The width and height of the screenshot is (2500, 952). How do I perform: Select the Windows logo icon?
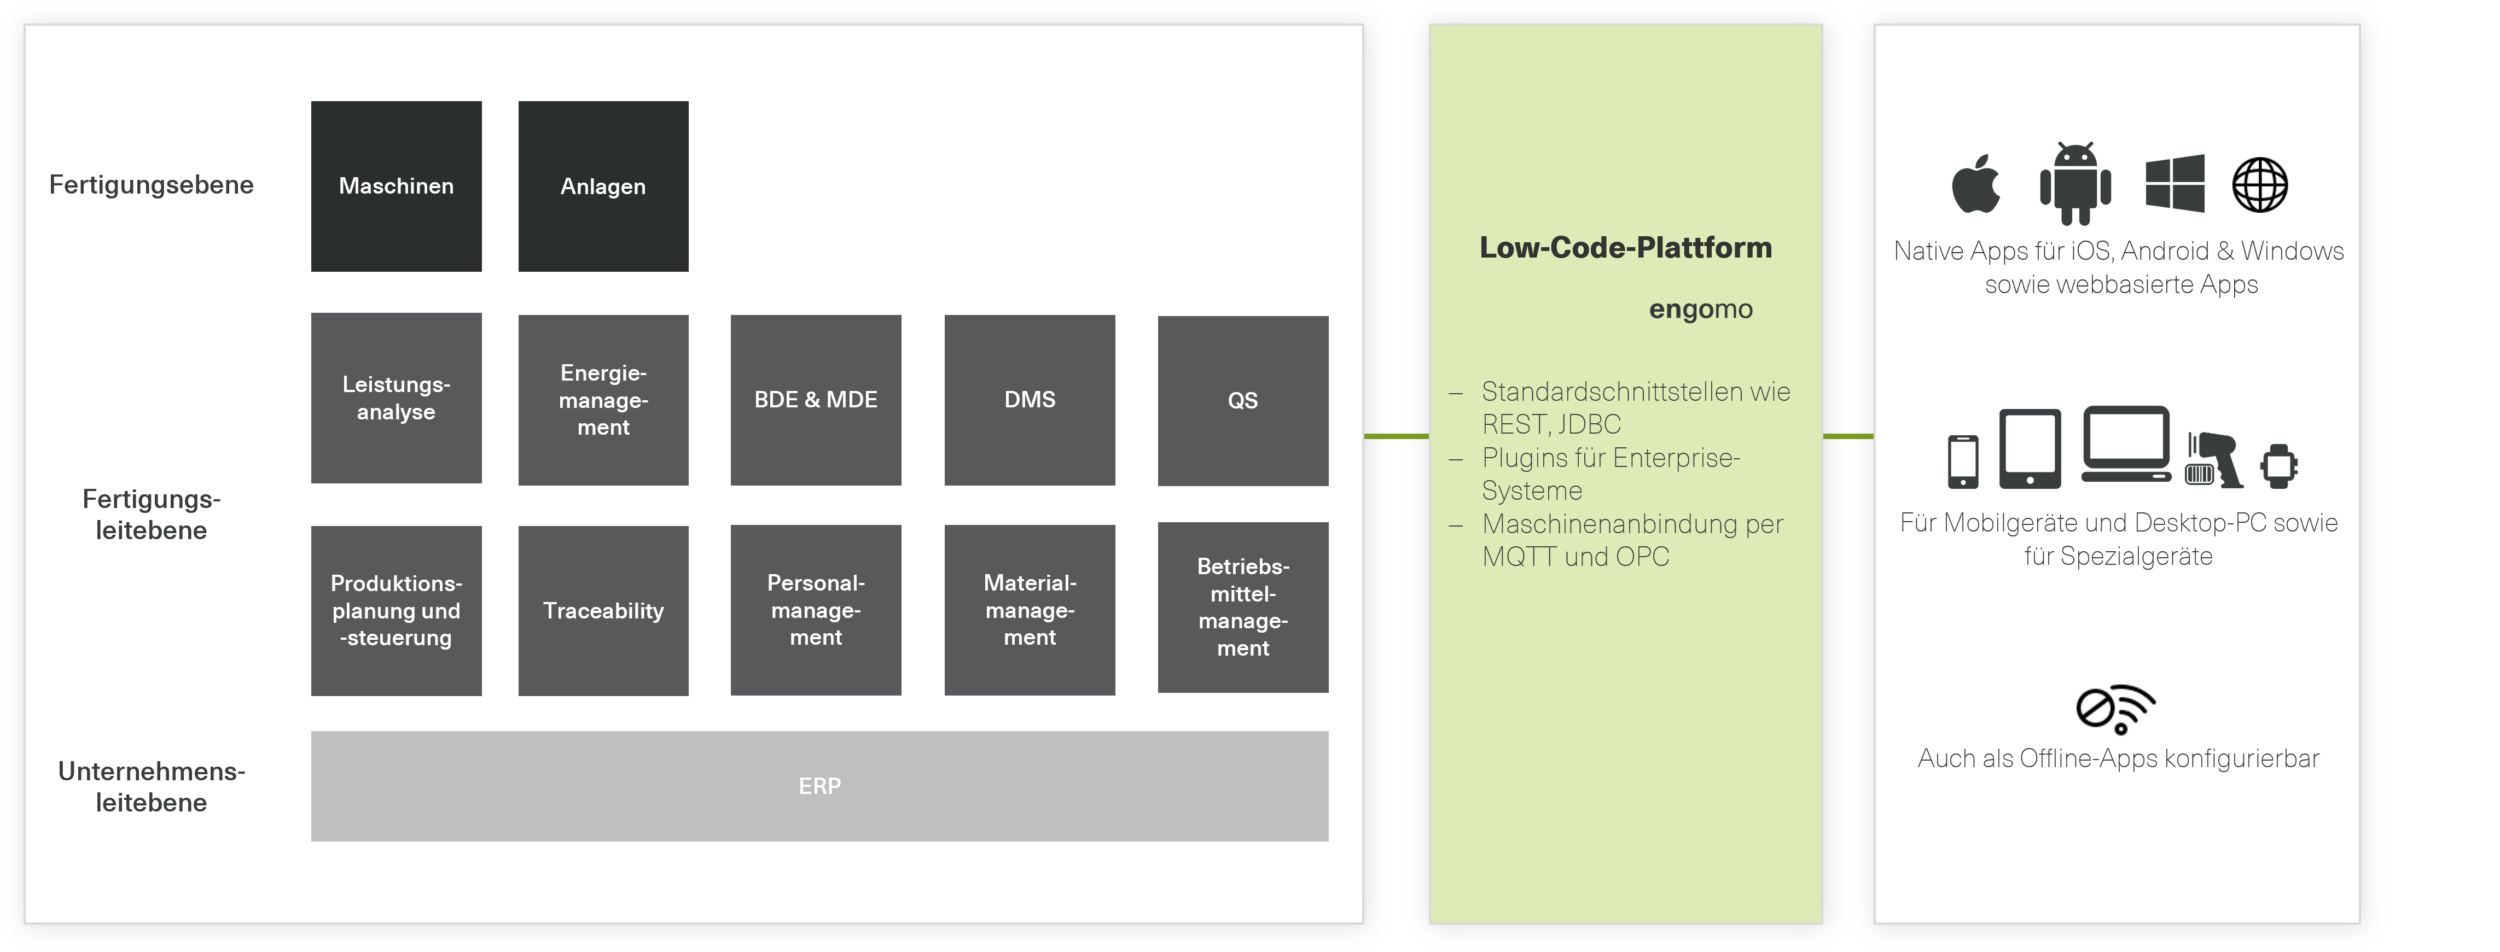2175,184
